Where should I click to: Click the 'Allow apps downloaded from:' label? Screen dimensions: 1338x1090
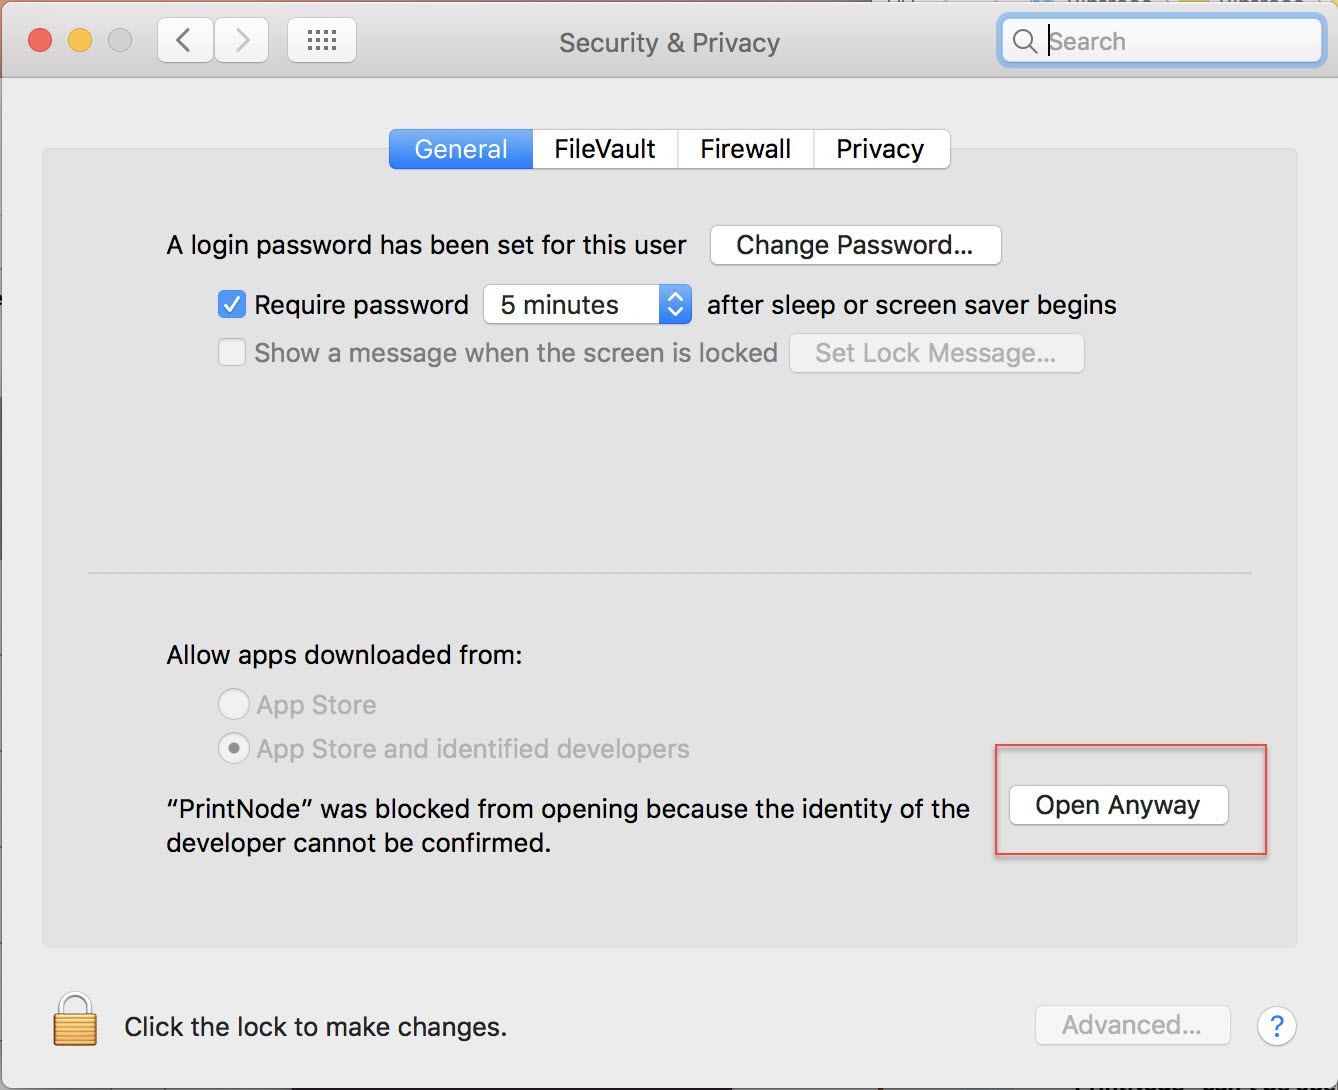click(344, 655)
